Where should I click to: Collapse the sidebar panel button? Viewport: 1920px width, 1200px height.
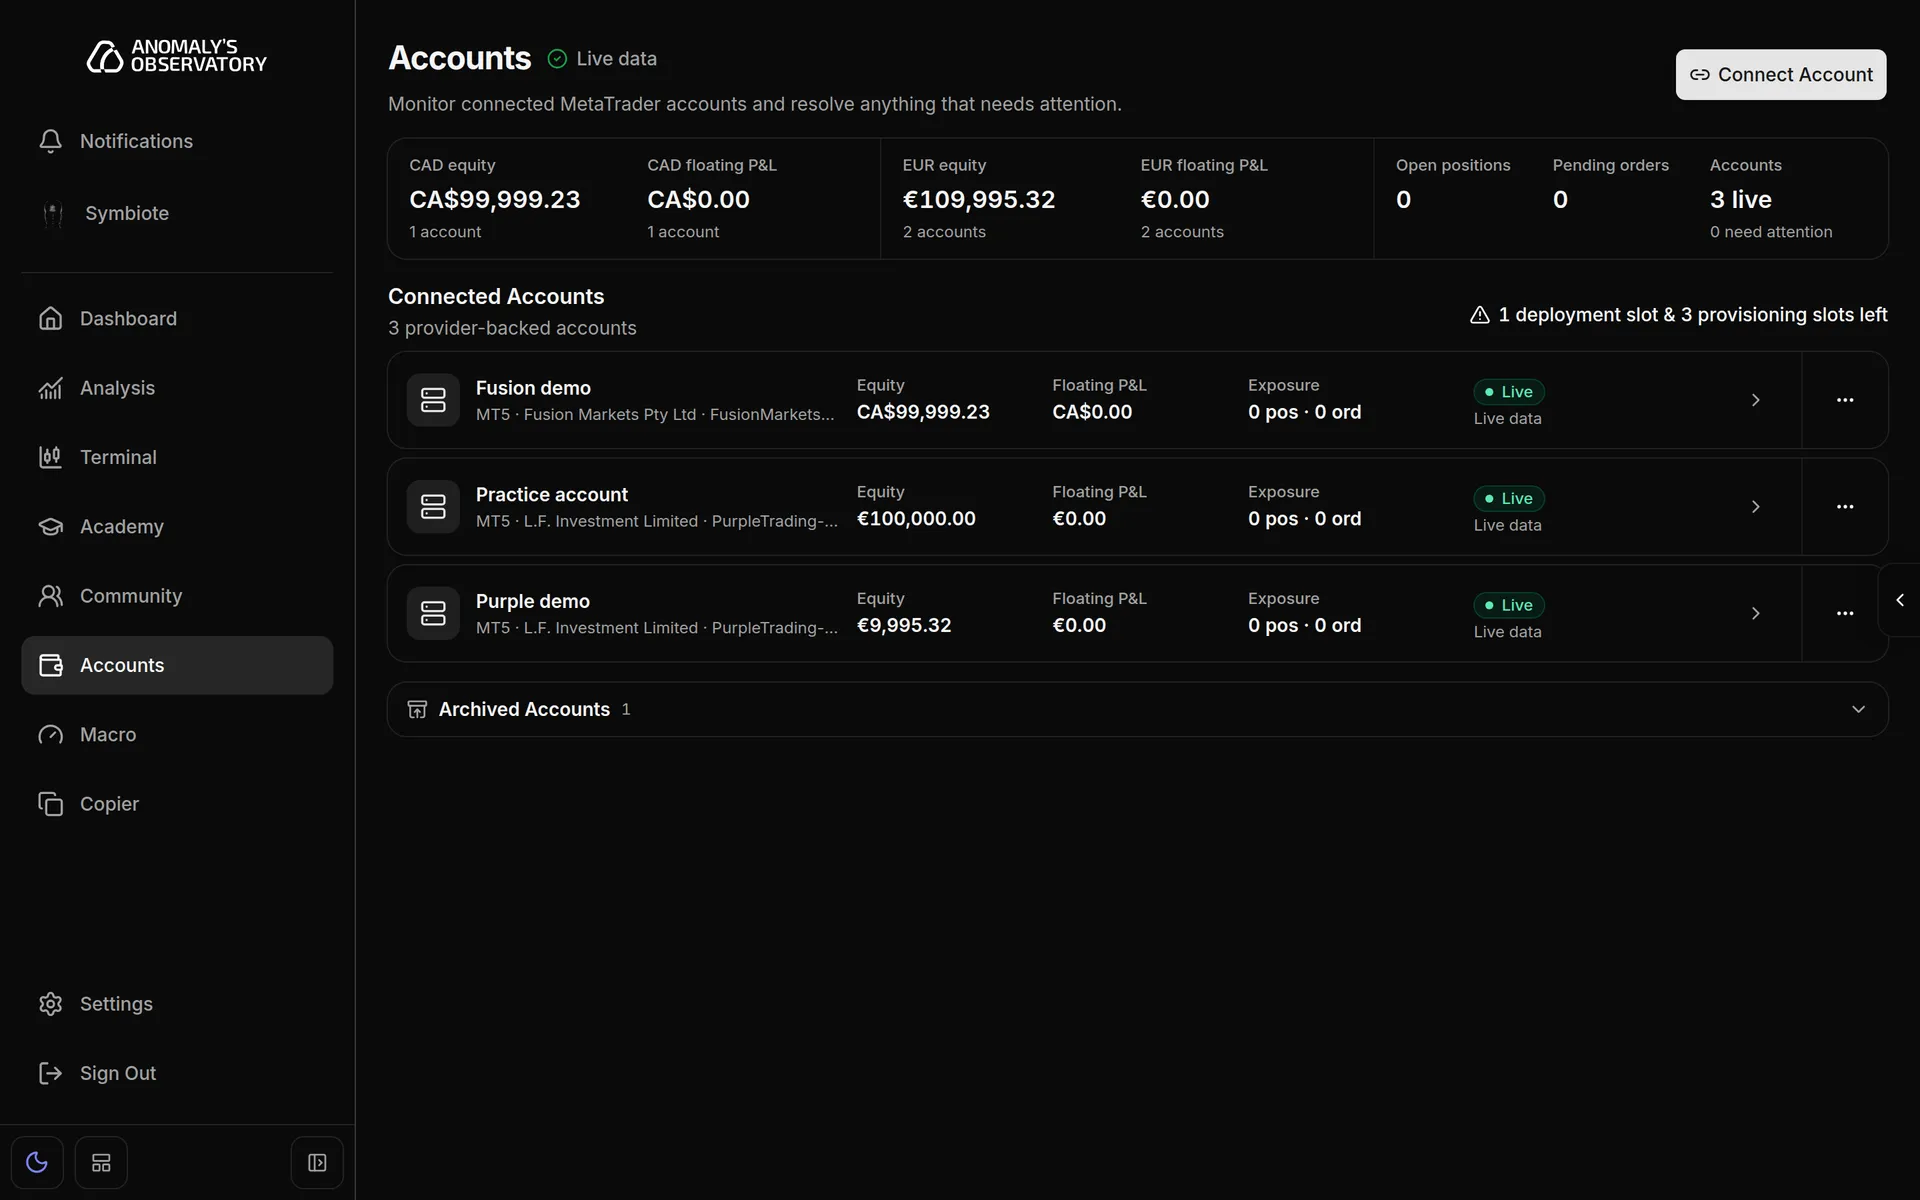coord(317,1162)
